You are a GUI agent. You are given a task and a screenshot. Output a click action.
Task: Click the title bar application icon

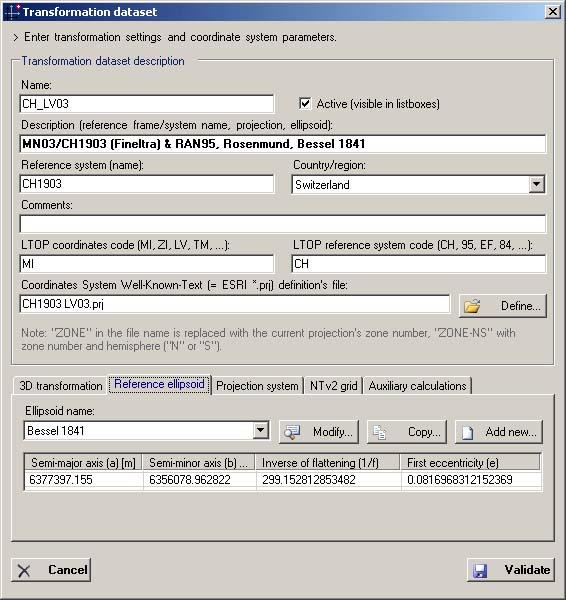tap(12, 11)
